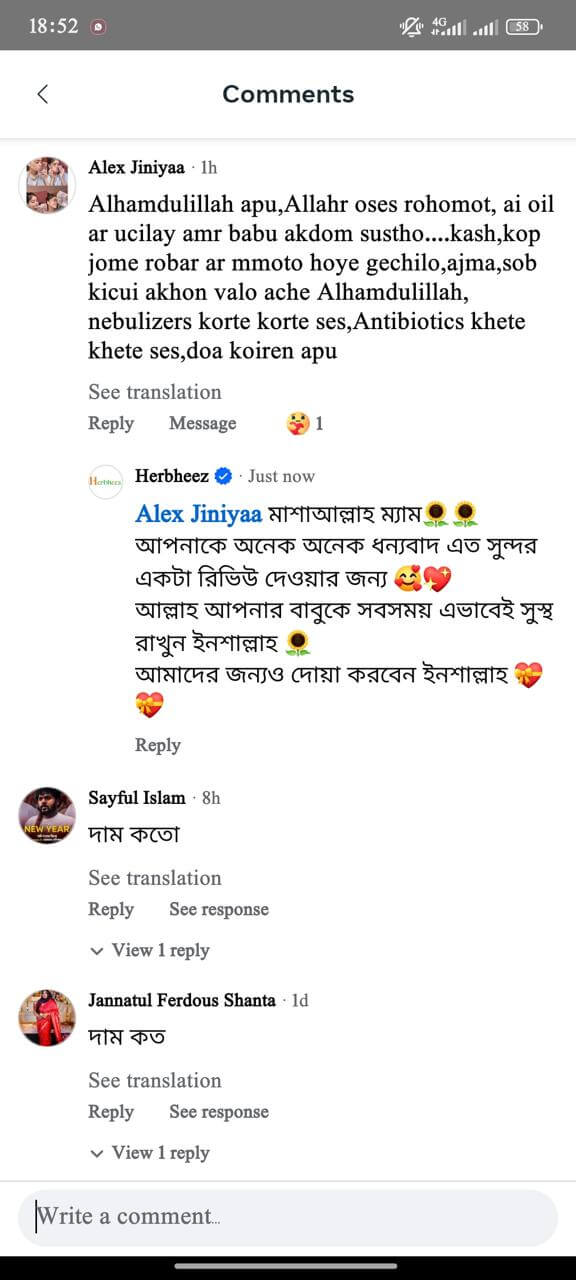The height and width of the screenshot is (1280, 576).
Task: Message Alex Jiniyaa
Action: point(202,423)
